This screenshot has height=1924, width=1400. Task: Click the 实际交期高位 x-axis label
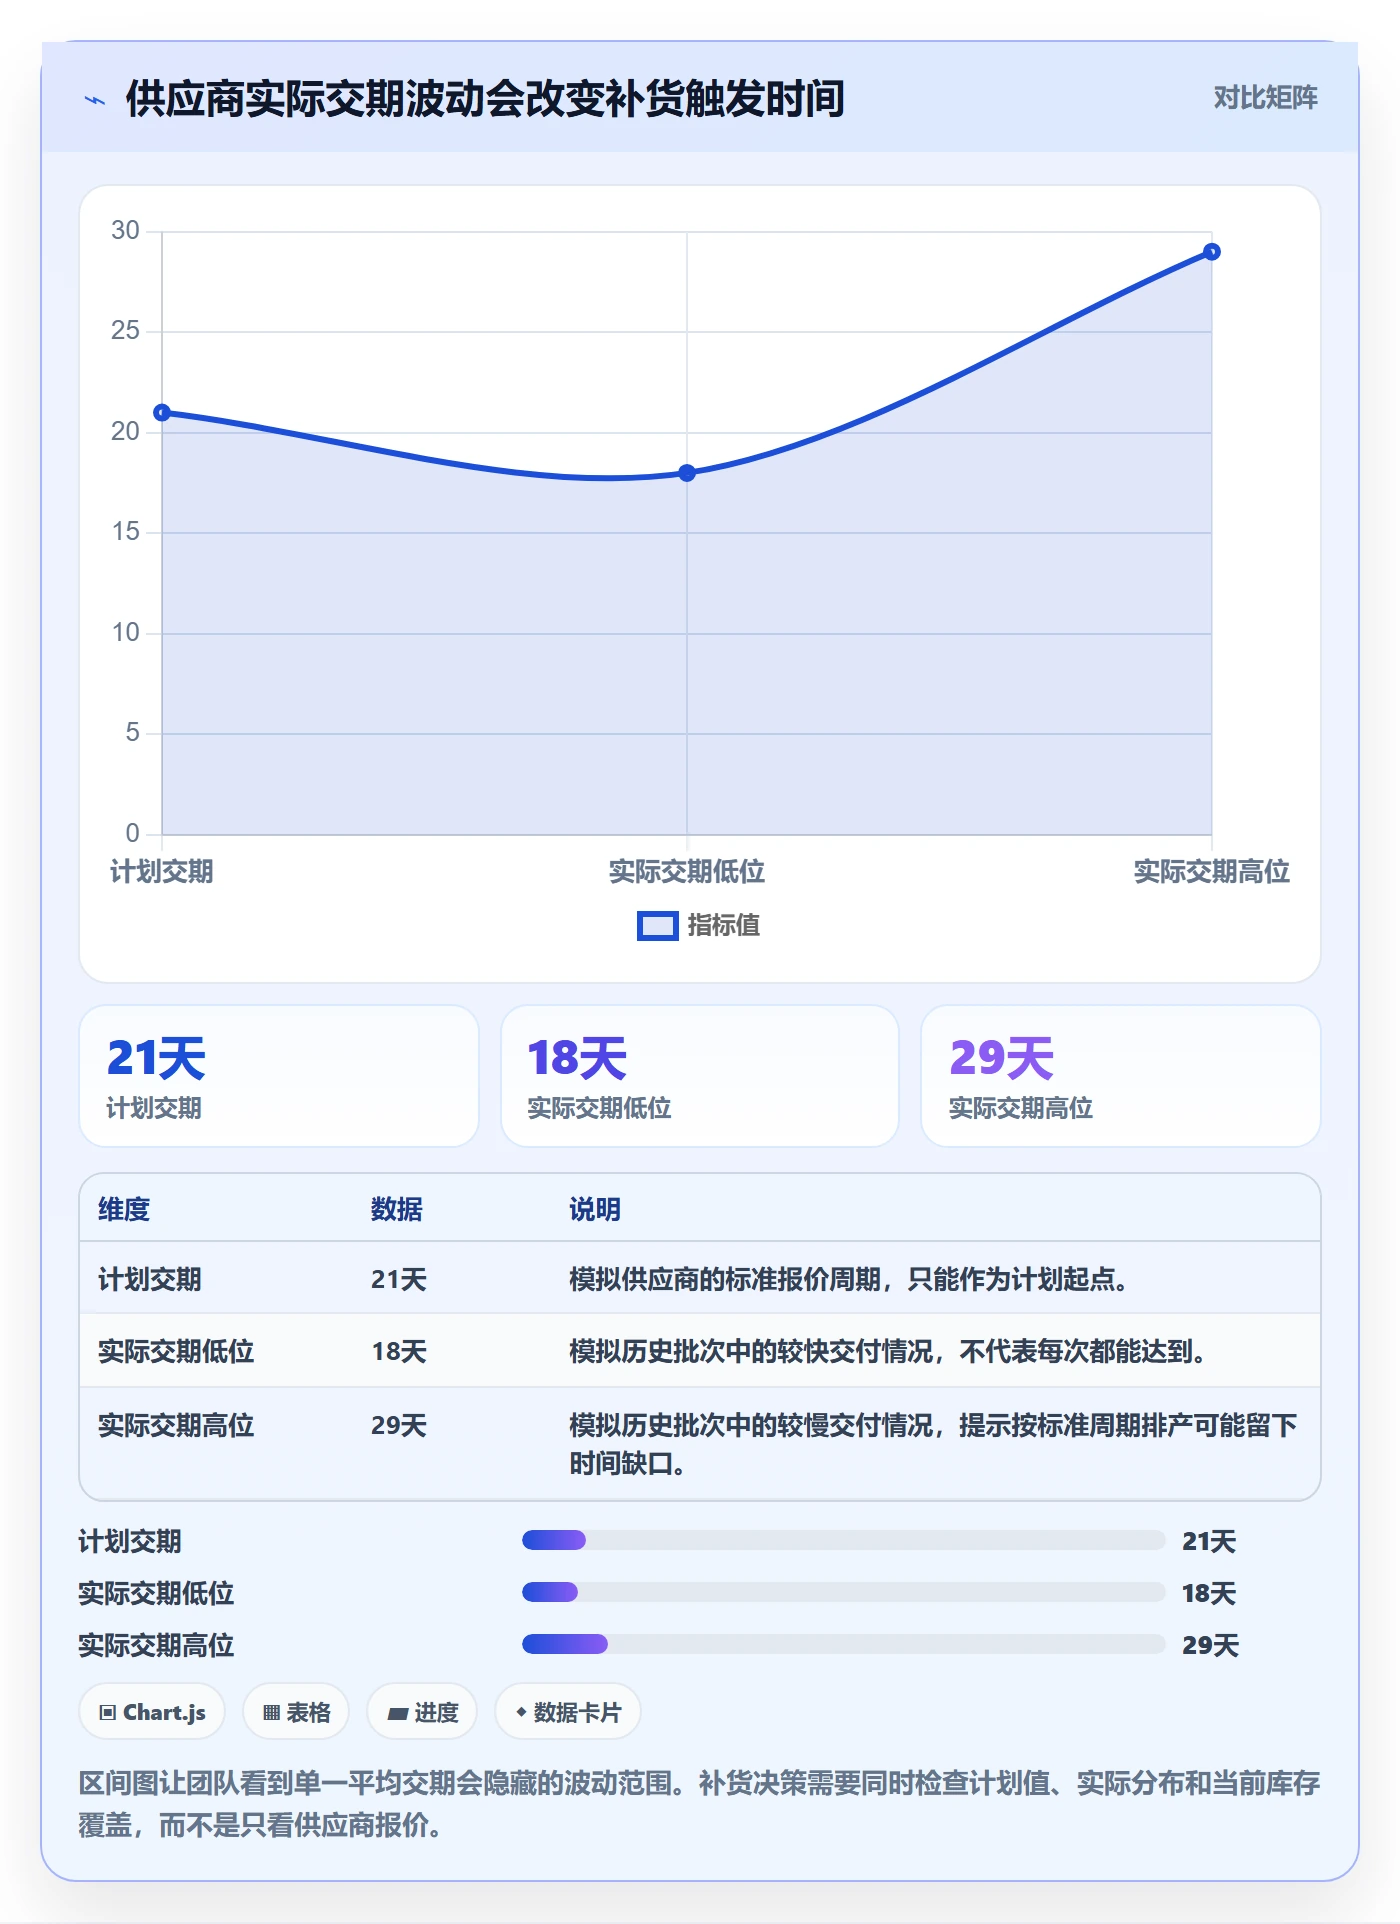pyautogui.click(x=1211, y=872)
